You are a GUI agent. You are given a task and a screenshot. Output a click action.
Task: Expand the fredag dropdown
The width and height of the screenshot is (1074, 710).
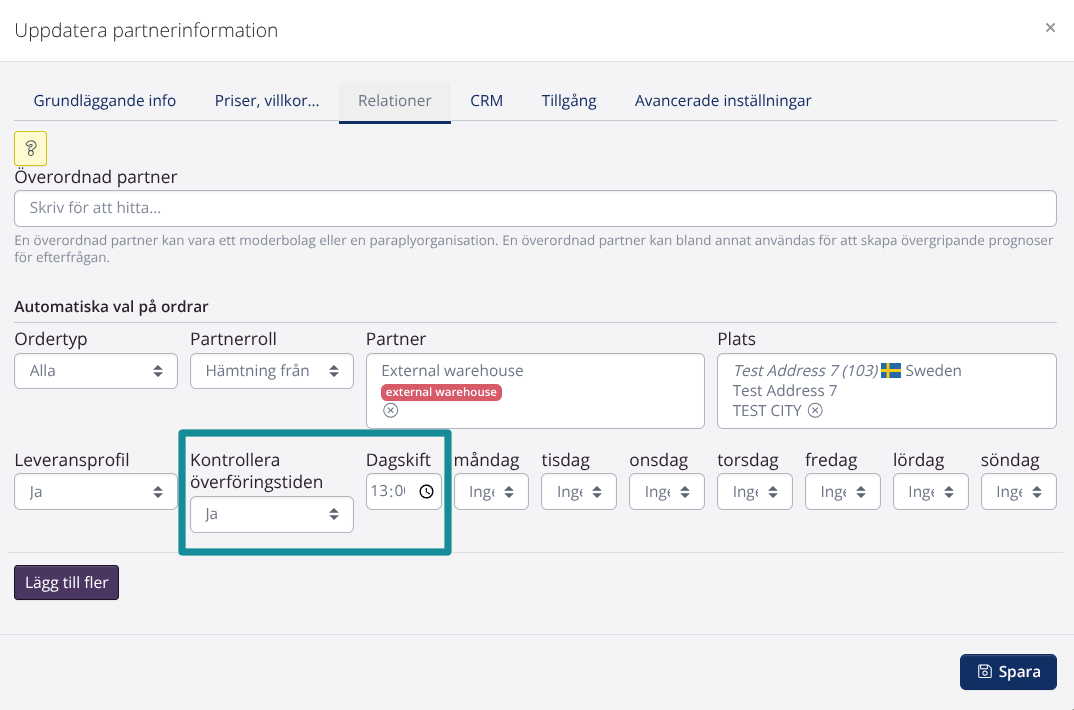point(842,492)
